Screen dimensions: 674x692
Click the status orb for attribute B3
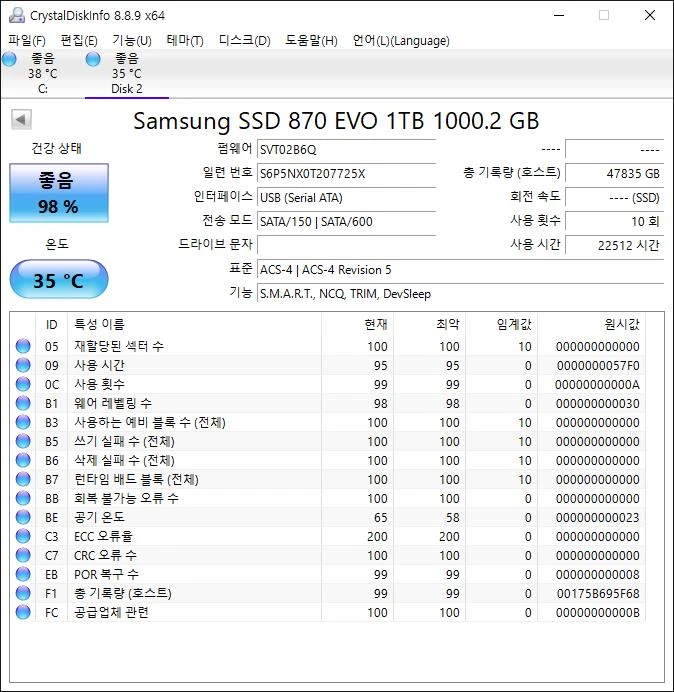pyautogui.click(x=23, y=422)
